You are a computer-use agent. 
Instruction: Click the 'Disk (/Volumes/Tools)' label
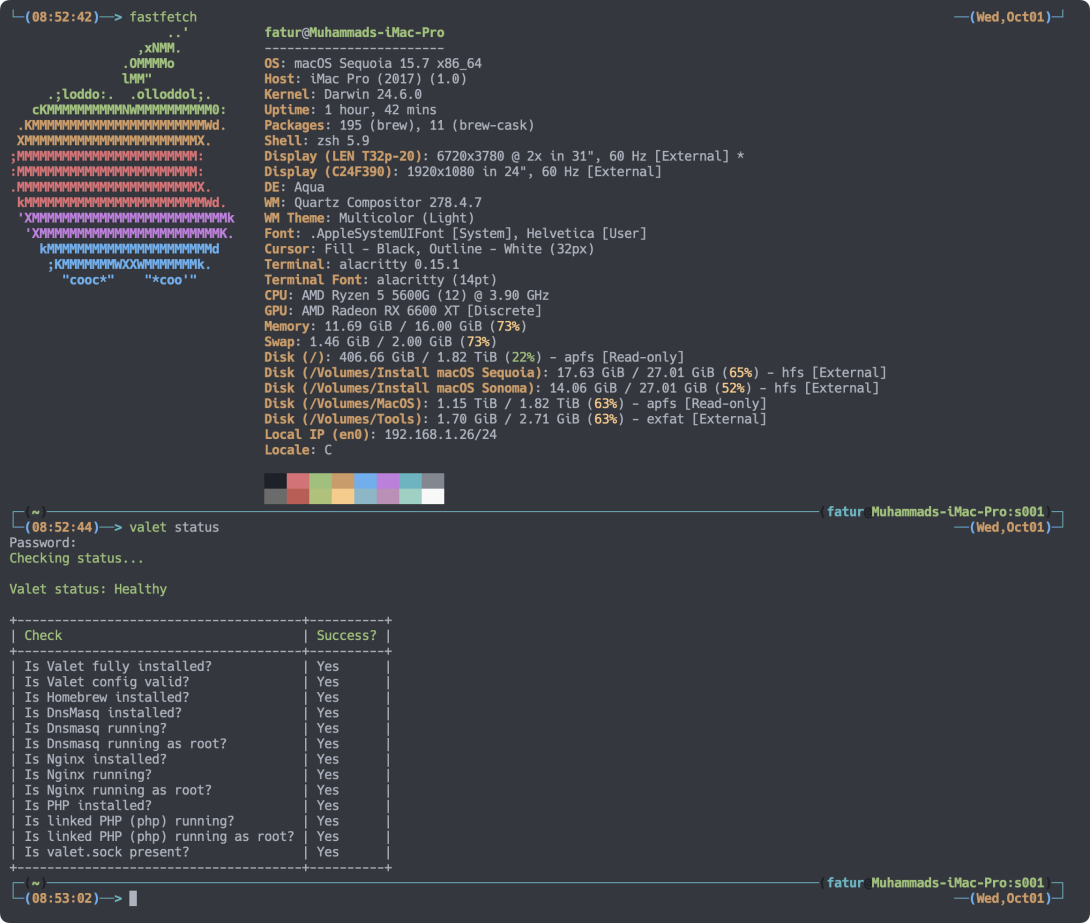click(343, 418)
